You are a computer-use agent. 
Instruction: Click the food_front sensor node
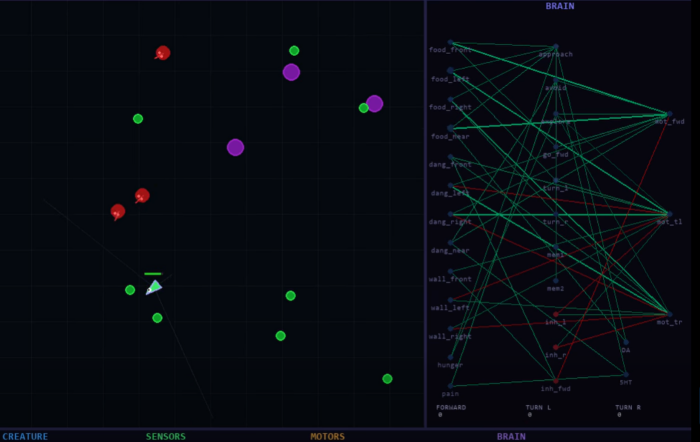point(450,43)
